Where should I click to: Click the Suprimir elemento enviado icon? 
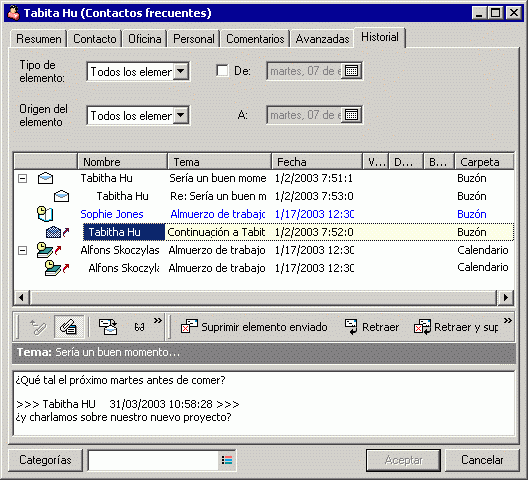pos(189,327)
